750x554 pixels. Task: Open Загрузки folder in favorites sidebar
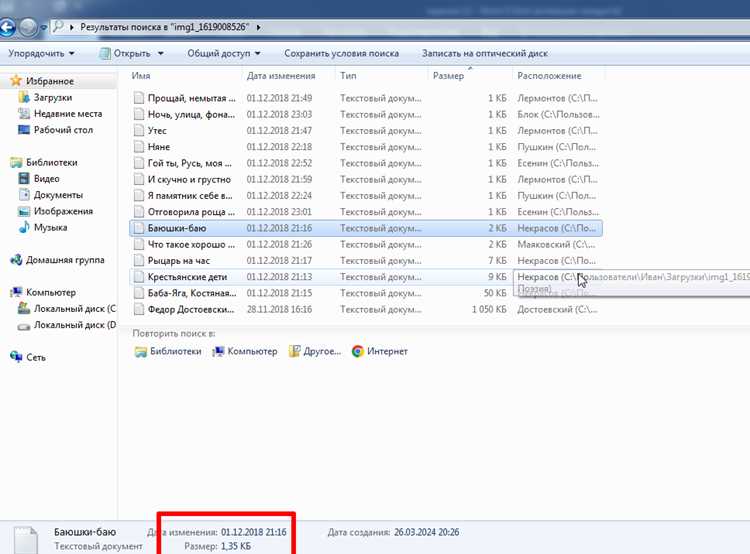[53, 98]
